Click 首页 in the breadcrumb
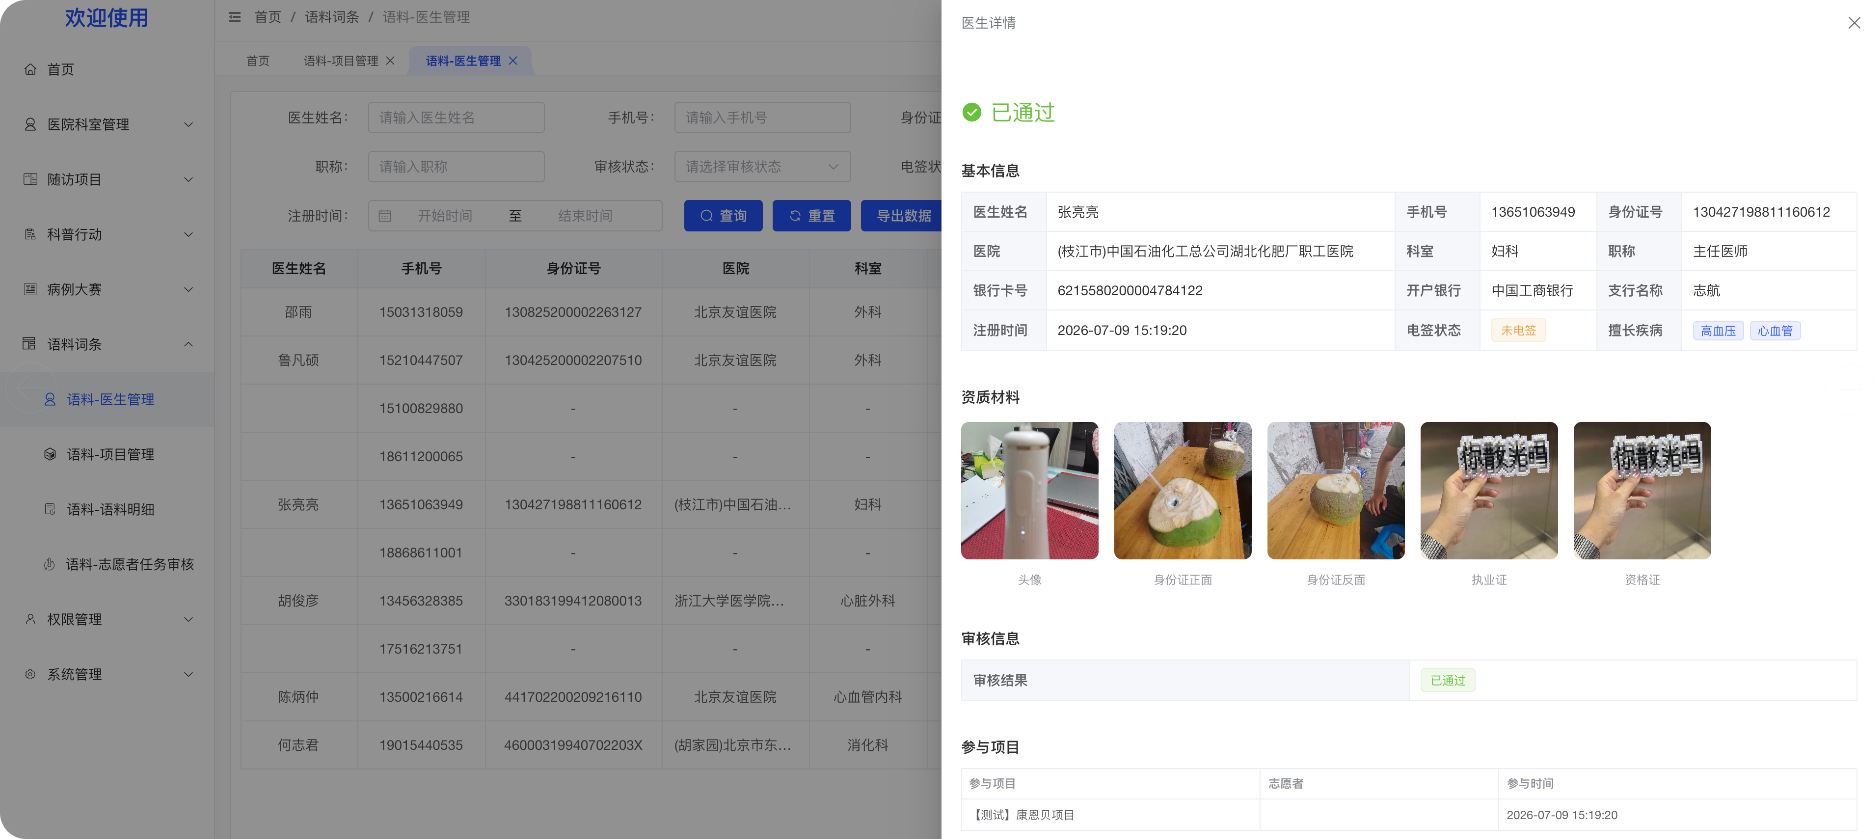Viewport: 1875px width, 839px height. [x=268, y=17]
